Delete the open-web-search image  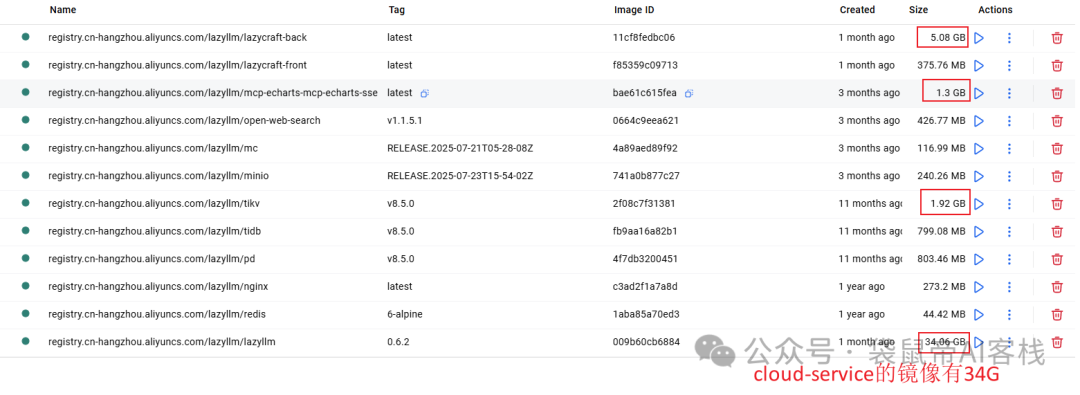click(1057, 121)
